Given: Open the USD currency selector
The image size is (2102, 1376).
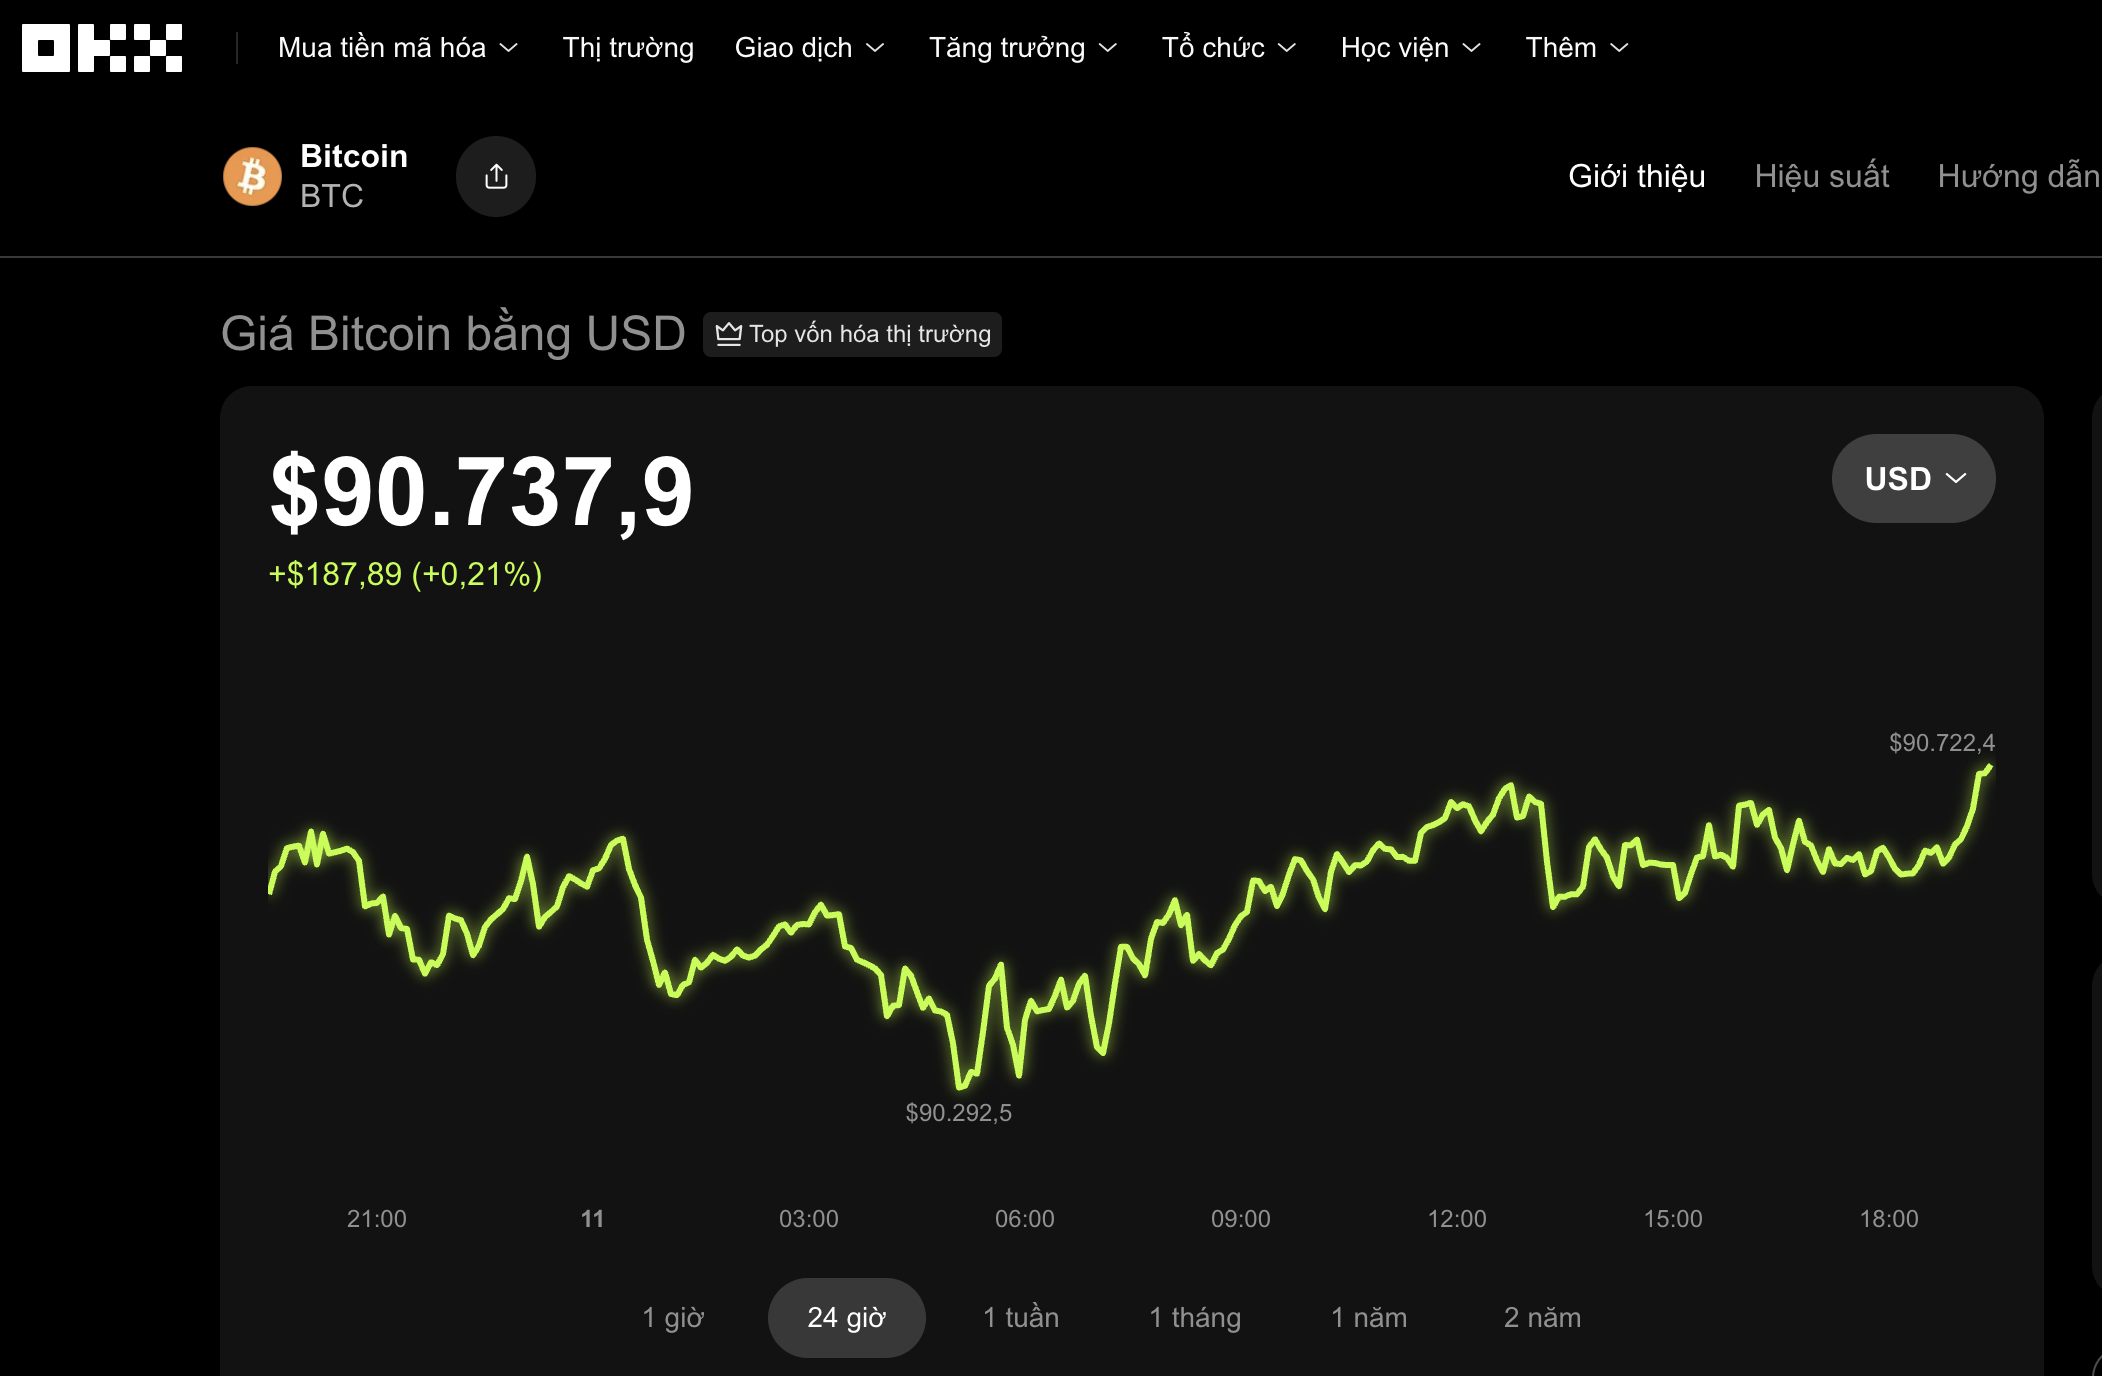Looking at the screenshot, I should 1912,478.
